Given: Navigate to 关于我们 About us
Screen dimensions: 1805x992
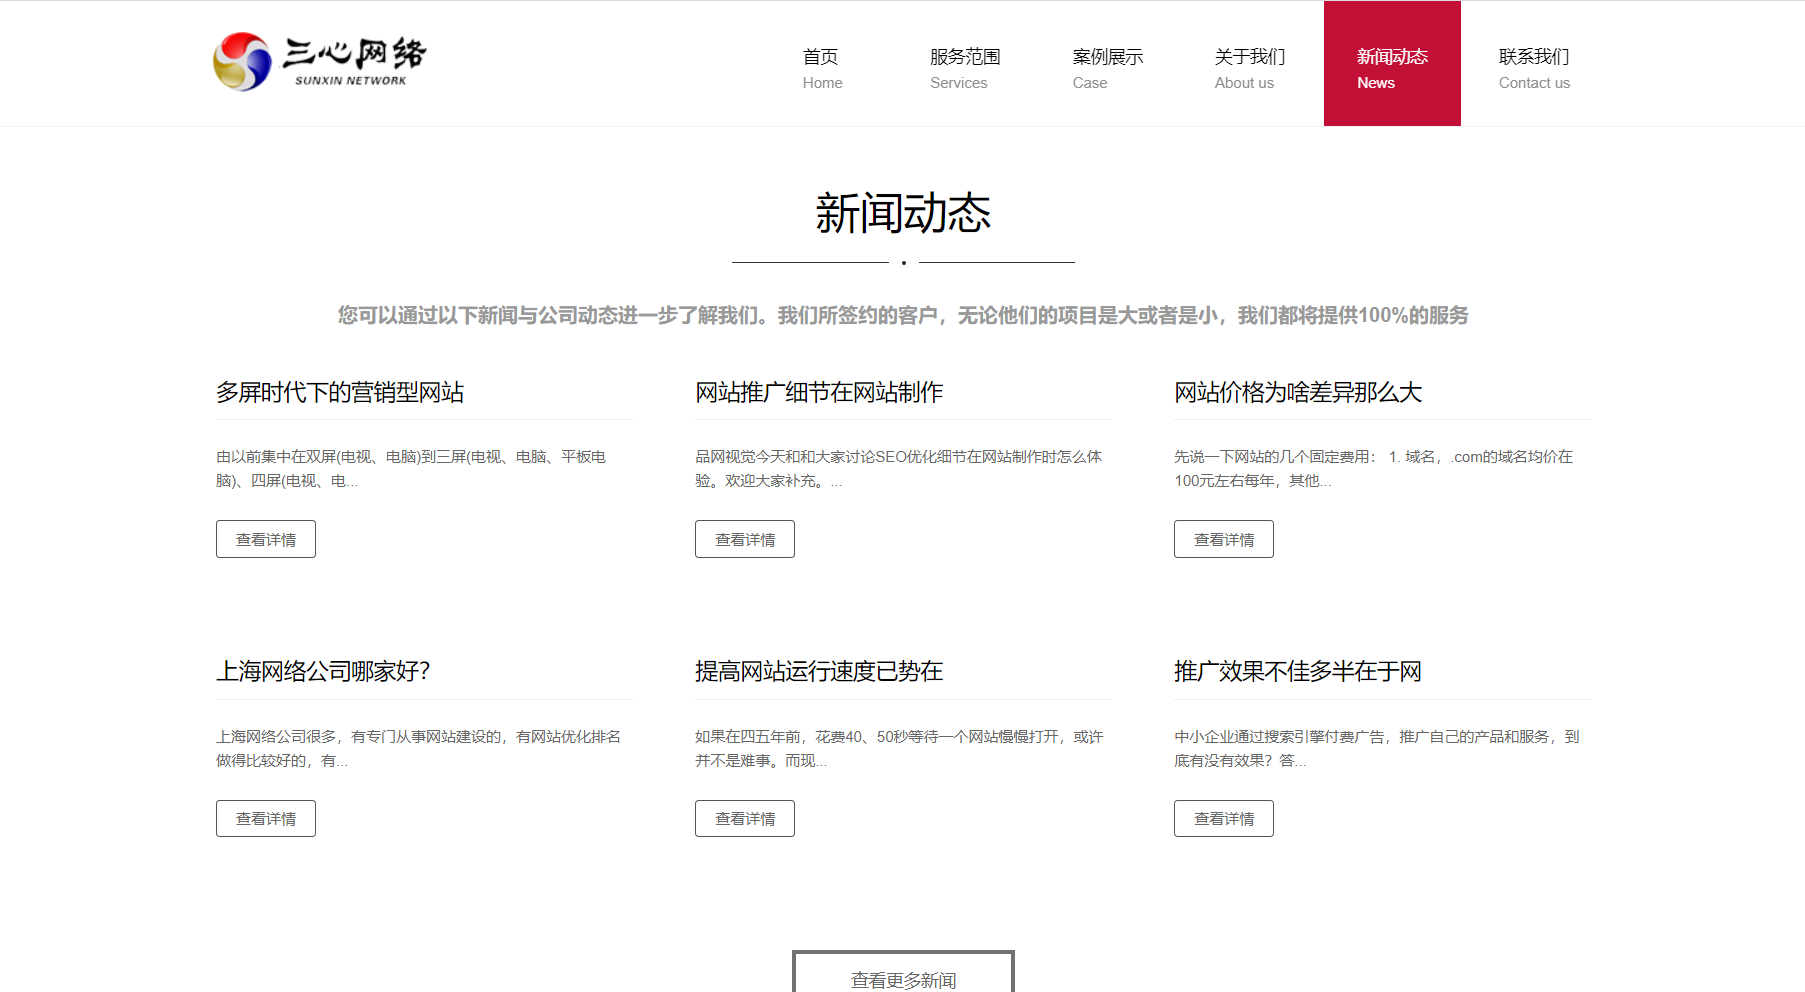Looking at the screenshot, I should tap(1249, 68).
